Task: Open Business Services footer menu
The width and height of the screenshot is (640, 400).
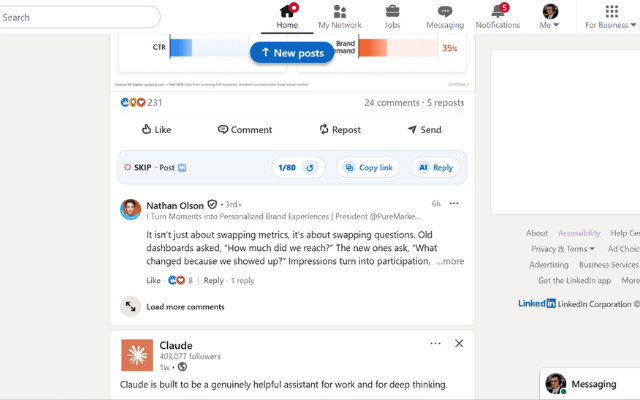Action: 609,265
